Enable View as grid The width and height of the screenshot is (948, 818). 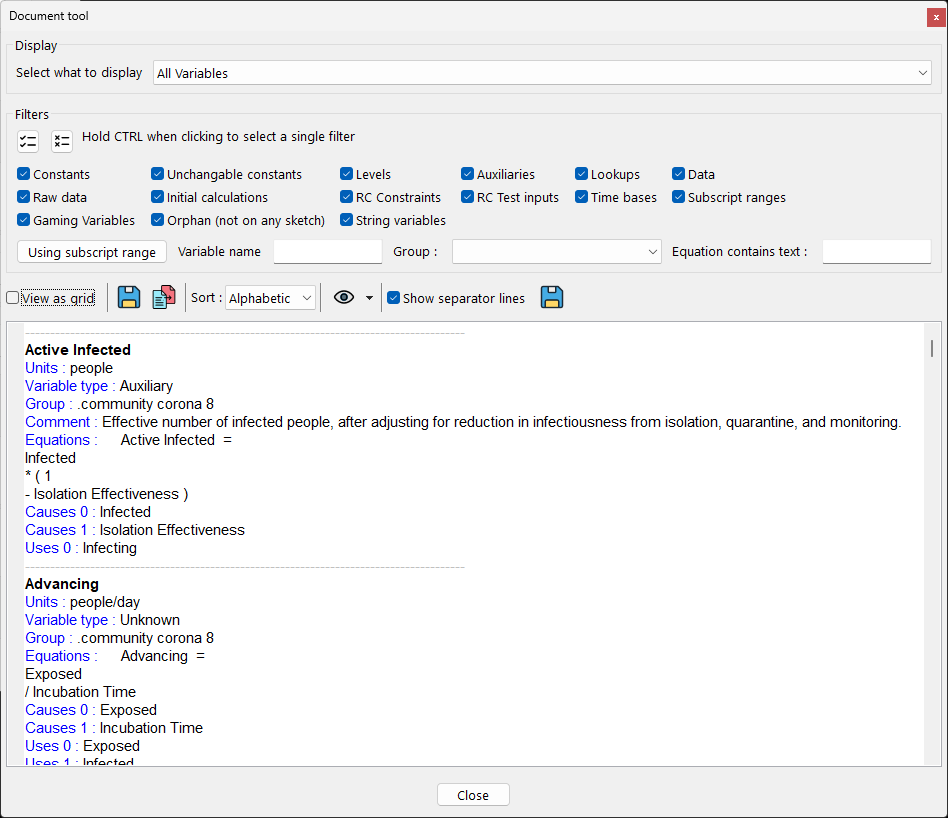12,297
